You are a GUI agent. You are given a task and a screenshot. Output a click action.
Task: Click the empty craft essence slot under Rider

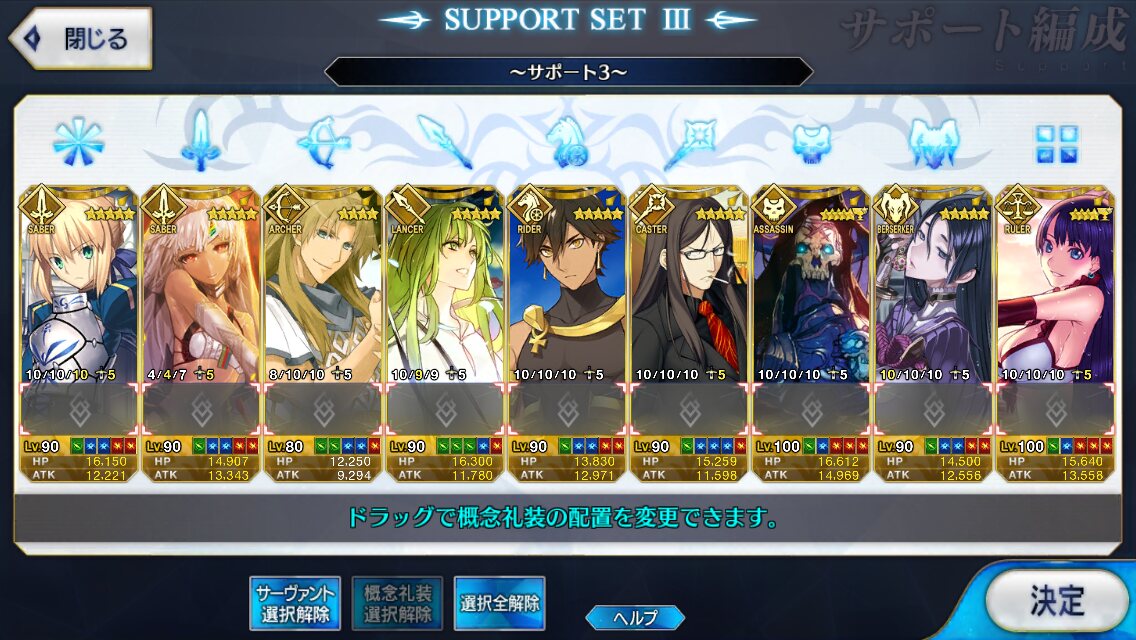[567, 410]
